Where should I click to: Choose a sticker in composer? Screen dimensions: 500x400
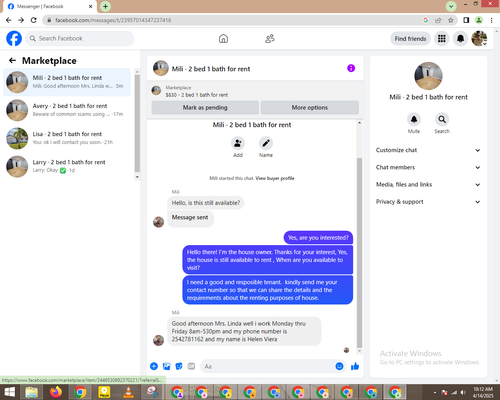(x=179, y=366)
